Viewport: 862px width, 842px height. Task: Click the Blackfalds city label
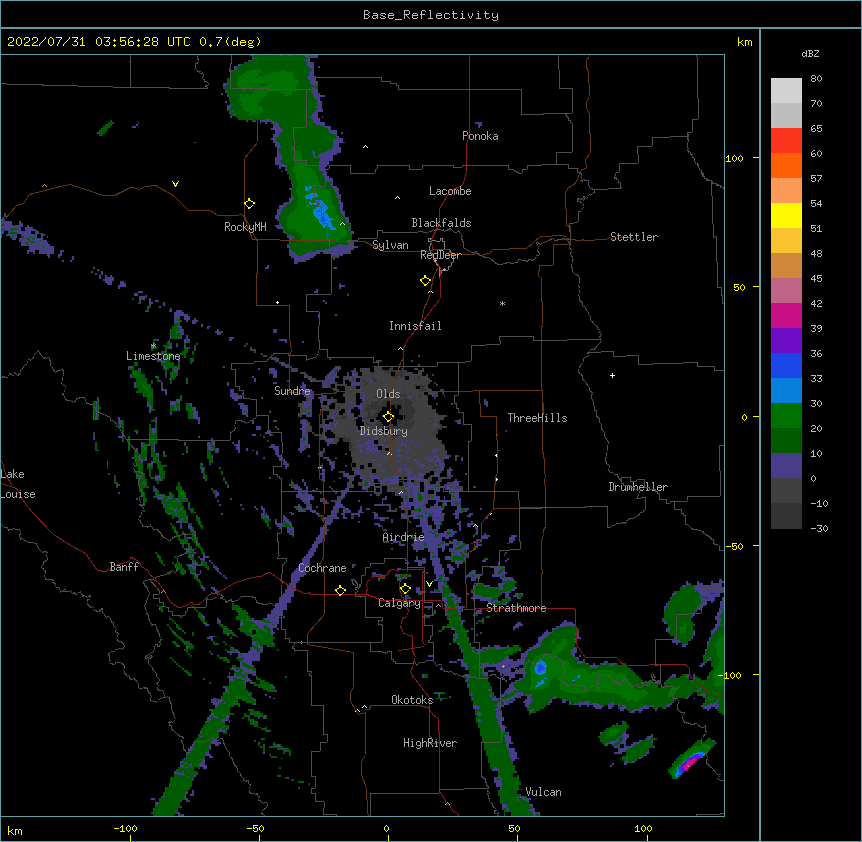pyautogui.click(x=441, y=223)
